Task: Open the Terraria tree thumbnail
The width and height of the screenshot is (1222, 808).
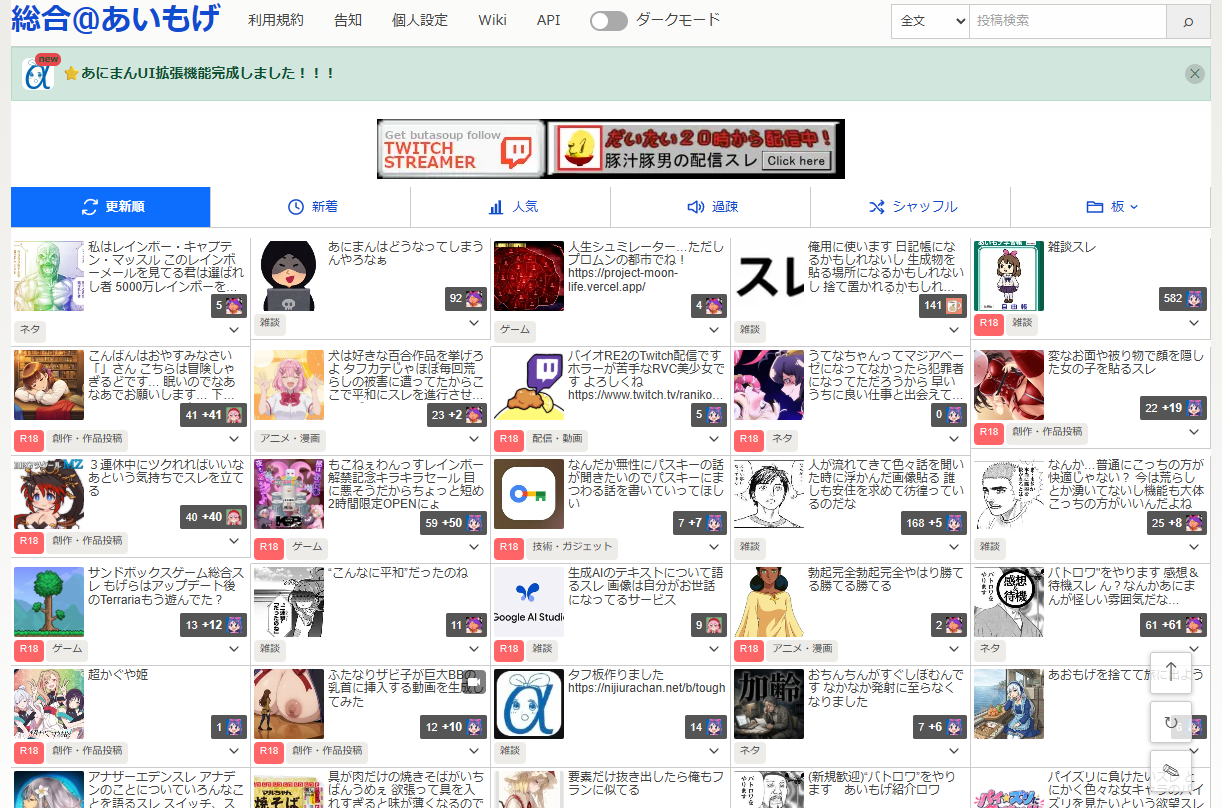Action: (x=49, y=602)
